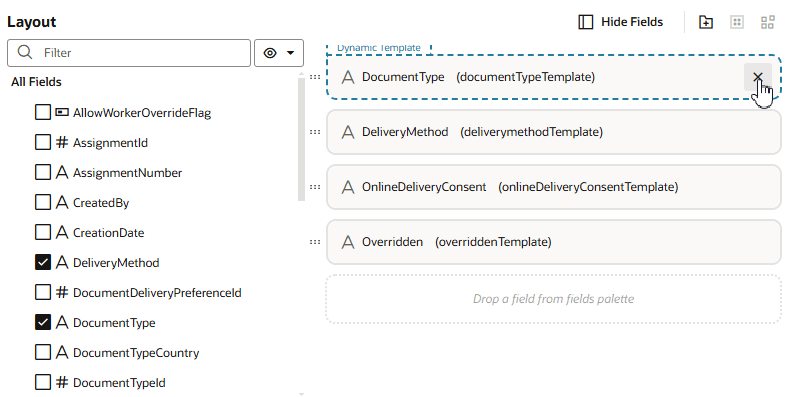Screen dimensions: 791x397
Task: Click Hide Fields button
Action: (x=620, y=22)
